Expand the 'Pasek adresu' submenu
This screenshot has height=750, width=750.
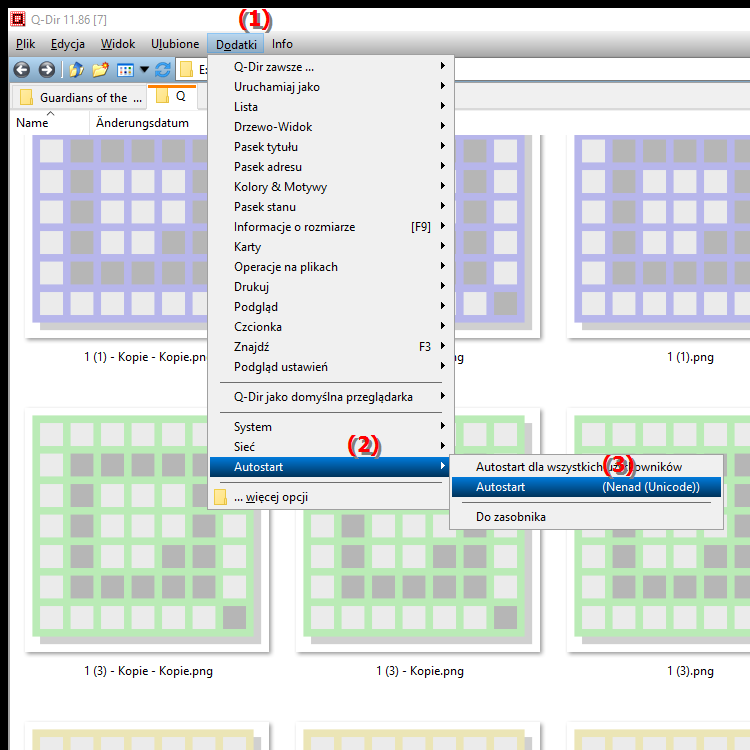tap(331, 167)
